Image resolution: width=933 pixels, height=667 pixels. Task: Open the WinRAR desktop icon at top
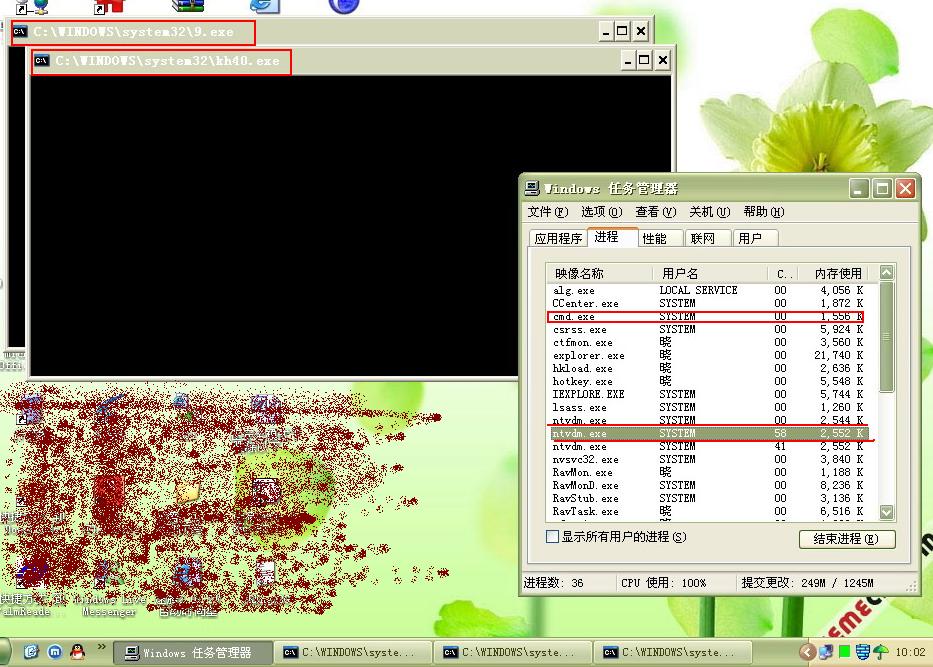click(187, 6)
